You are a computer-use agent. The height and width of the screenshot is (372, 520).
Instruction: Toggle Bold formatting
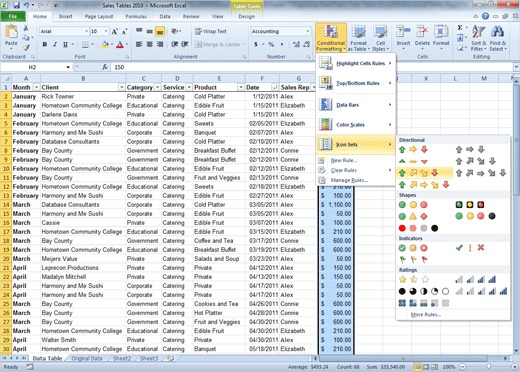[45, 44]
